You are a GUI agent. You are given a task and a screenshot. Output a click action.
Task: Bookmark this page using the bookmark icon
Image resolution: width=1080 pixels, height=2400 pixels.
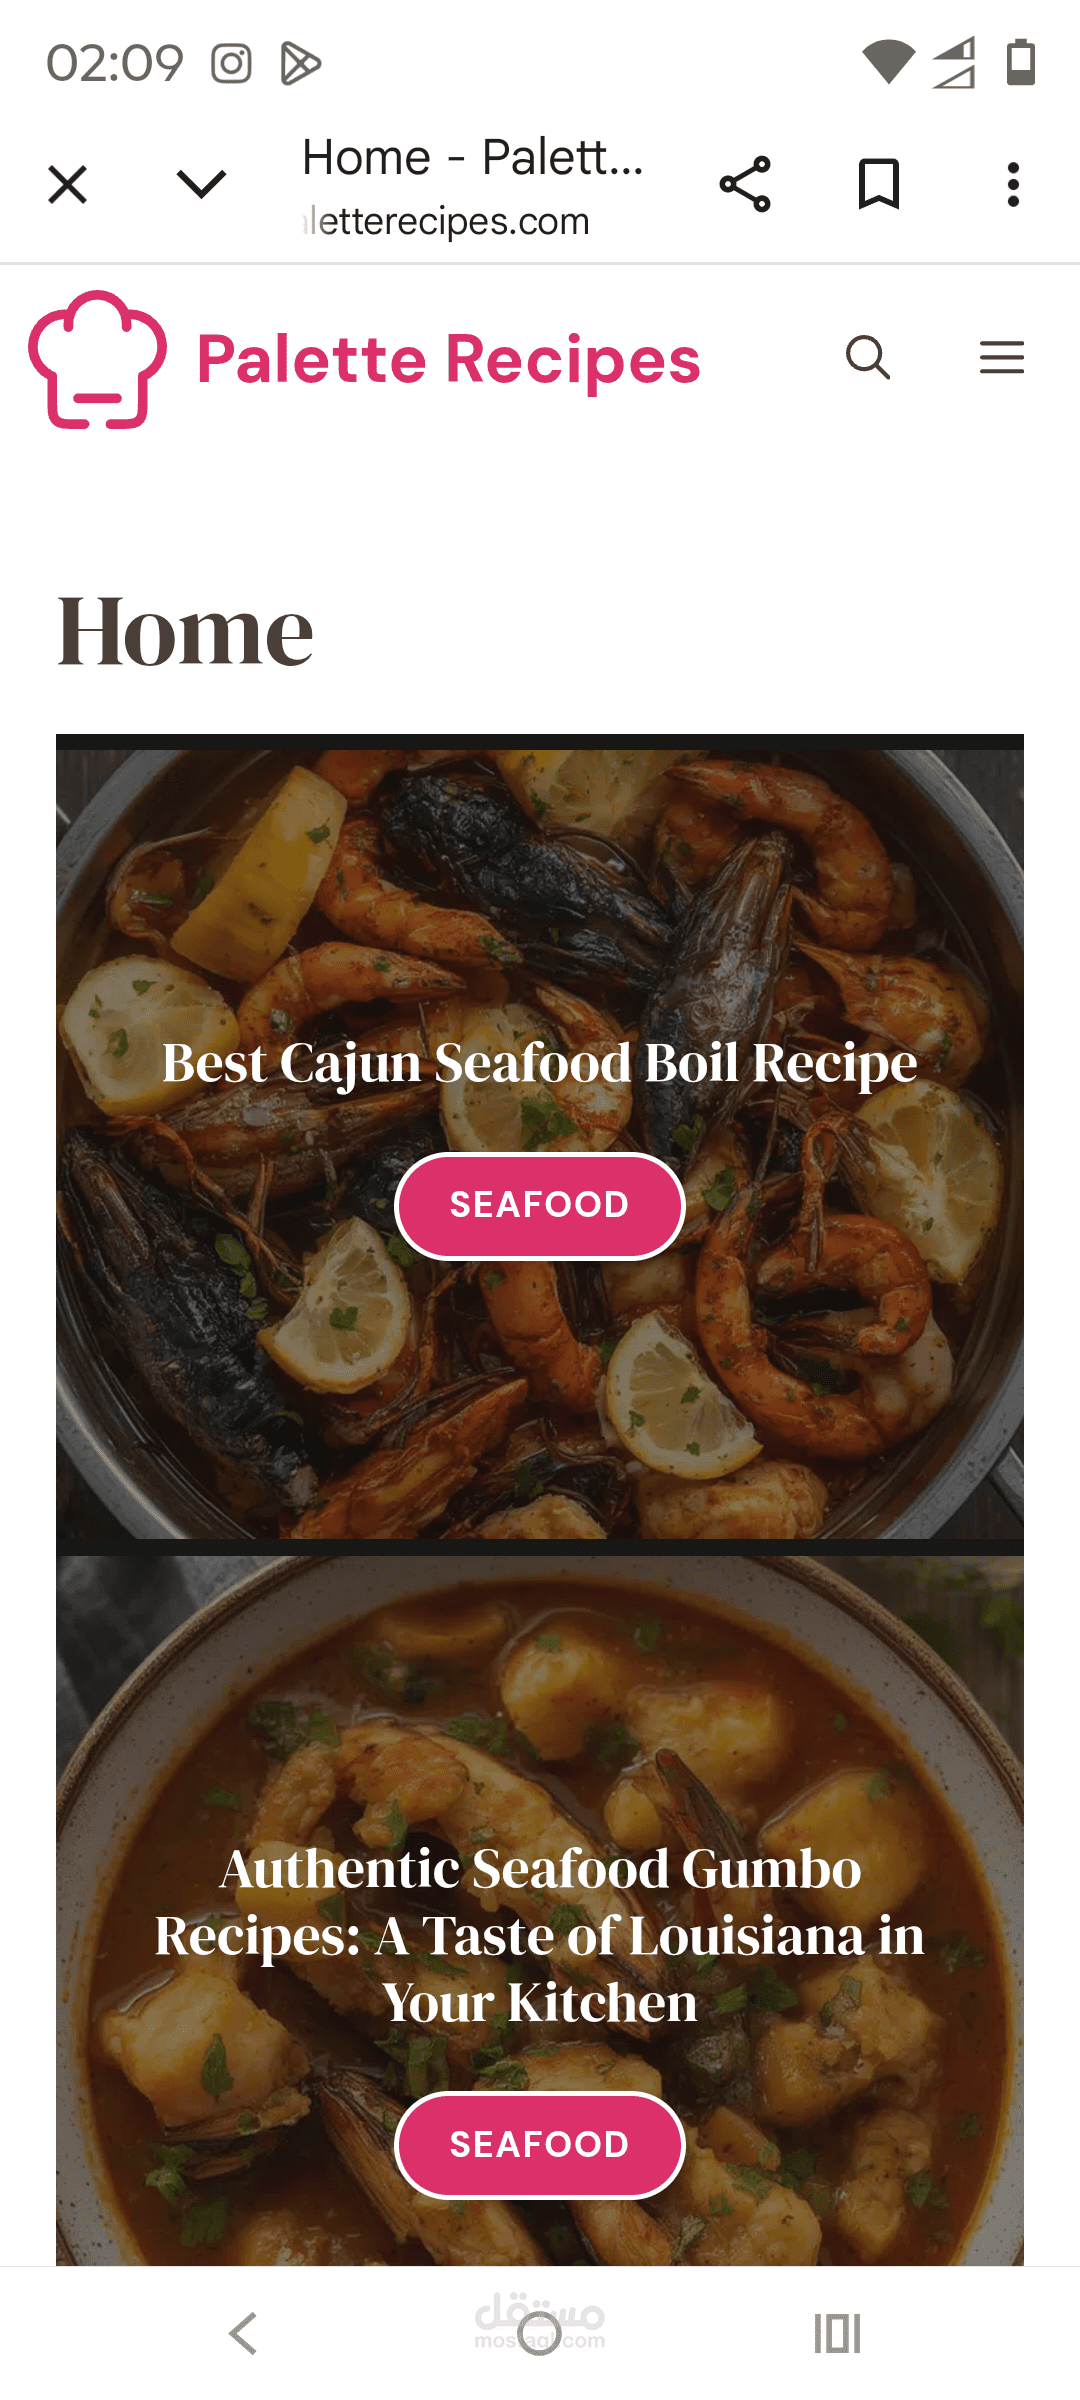[x=879, y=184]
